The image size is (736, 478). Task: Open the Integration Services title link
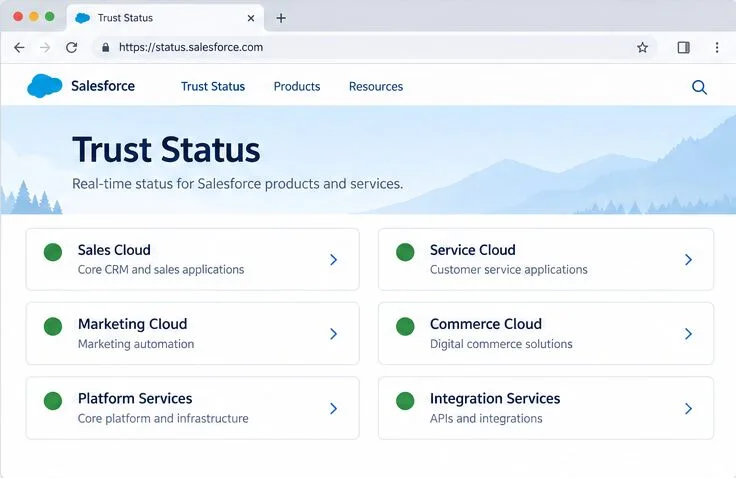(495, 398)
